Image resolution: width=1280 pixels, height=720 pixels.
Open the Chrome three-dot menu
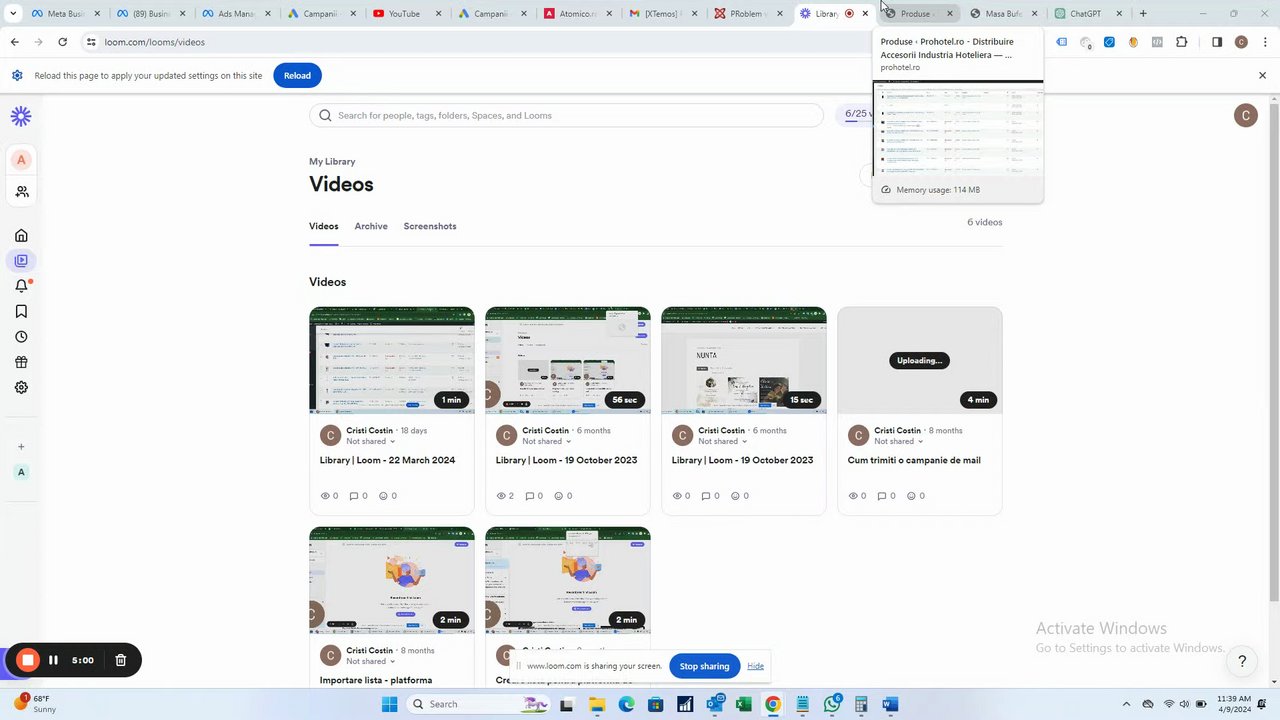1264,42
